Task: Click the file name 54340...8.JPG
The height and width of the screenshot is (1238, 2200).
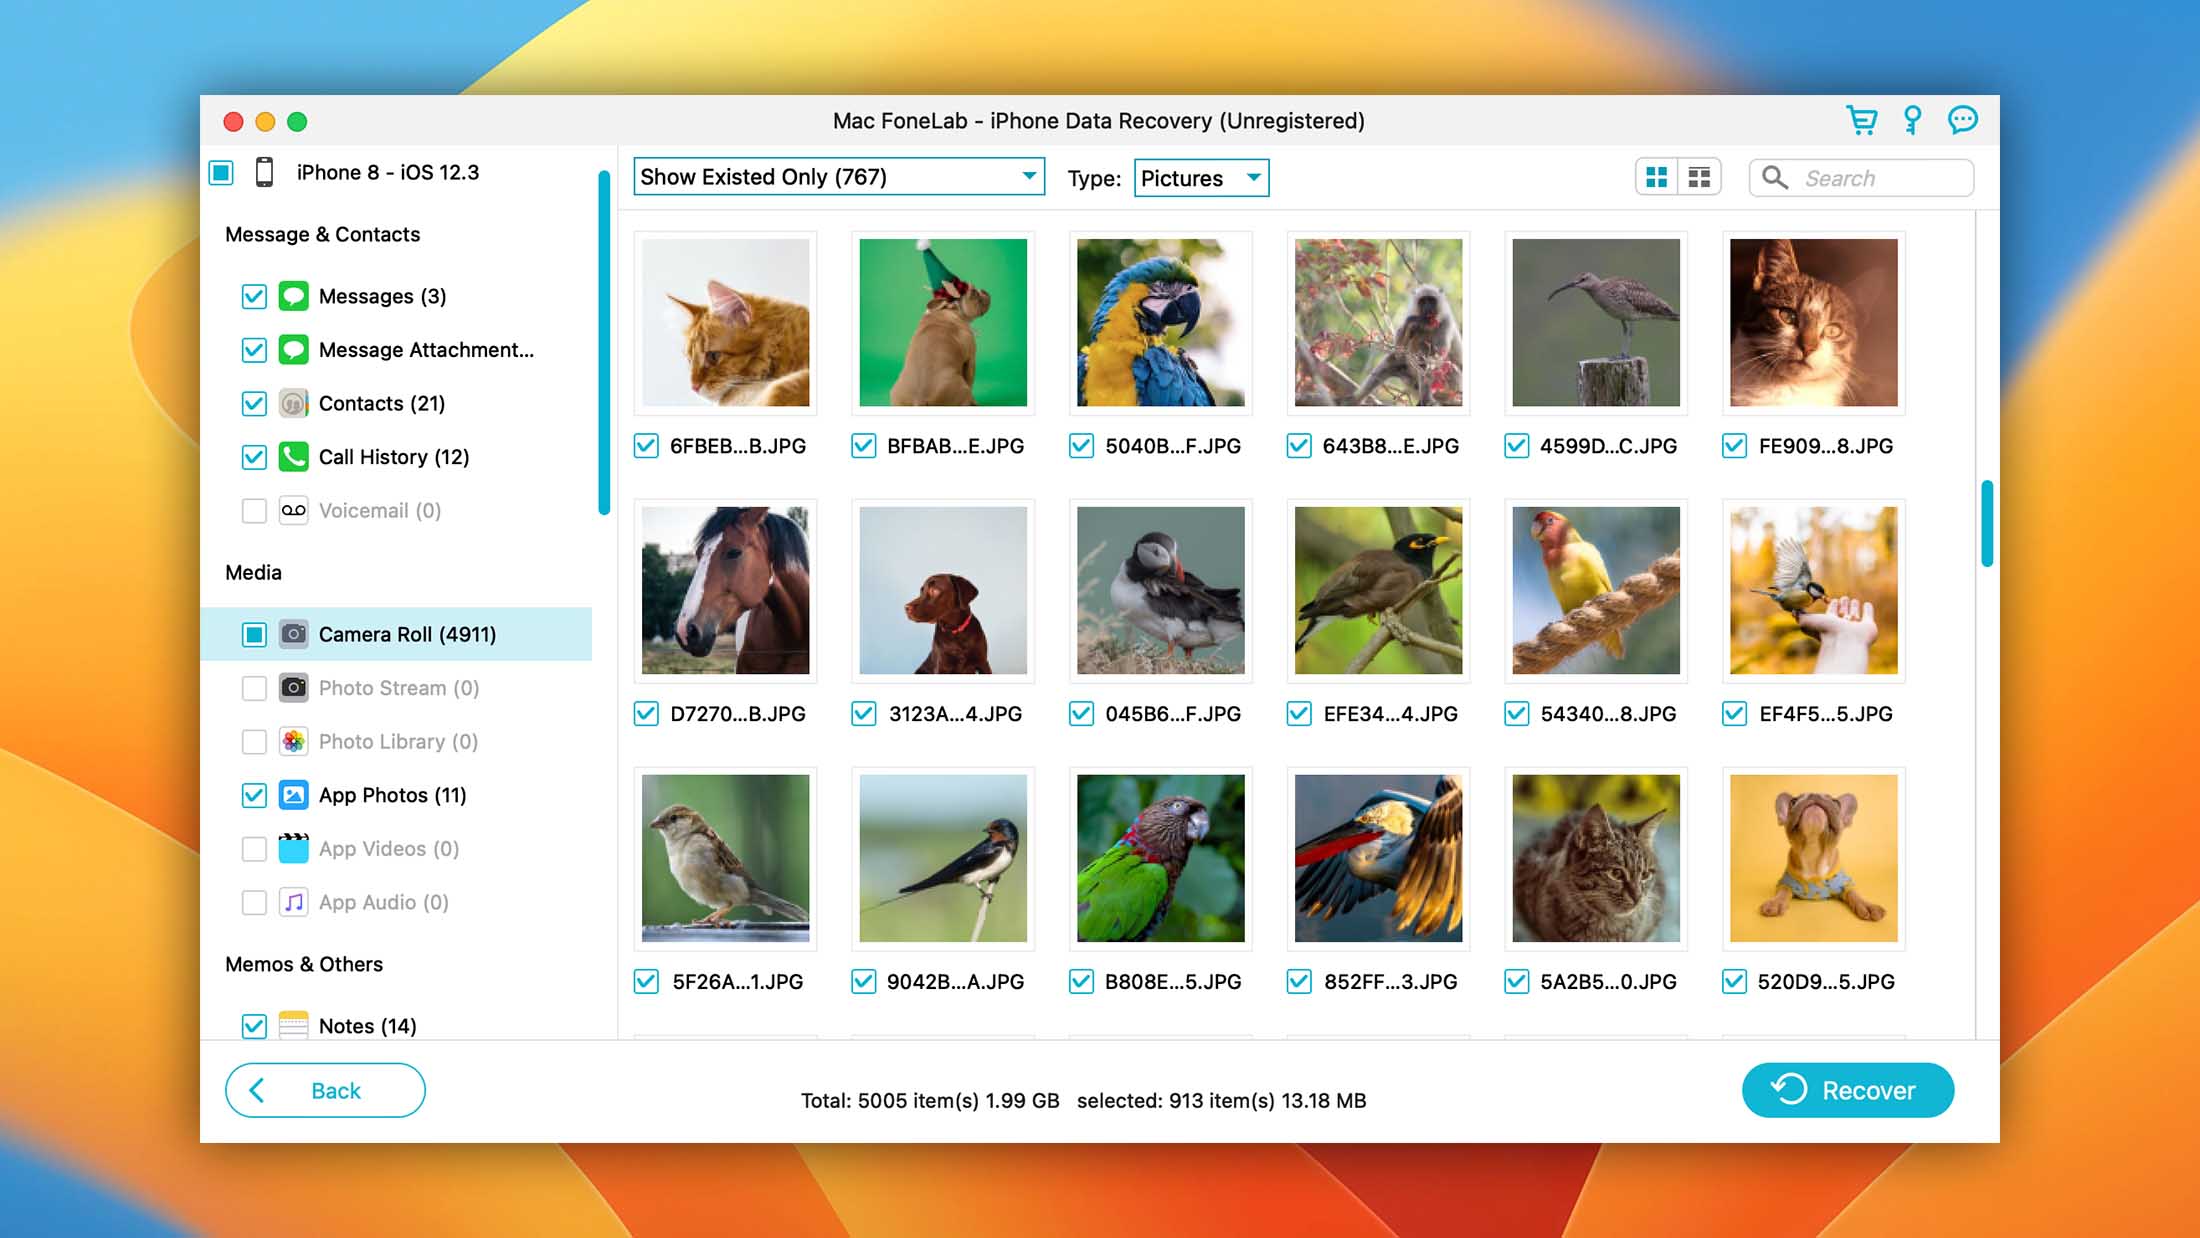Action: [1608, 714]
